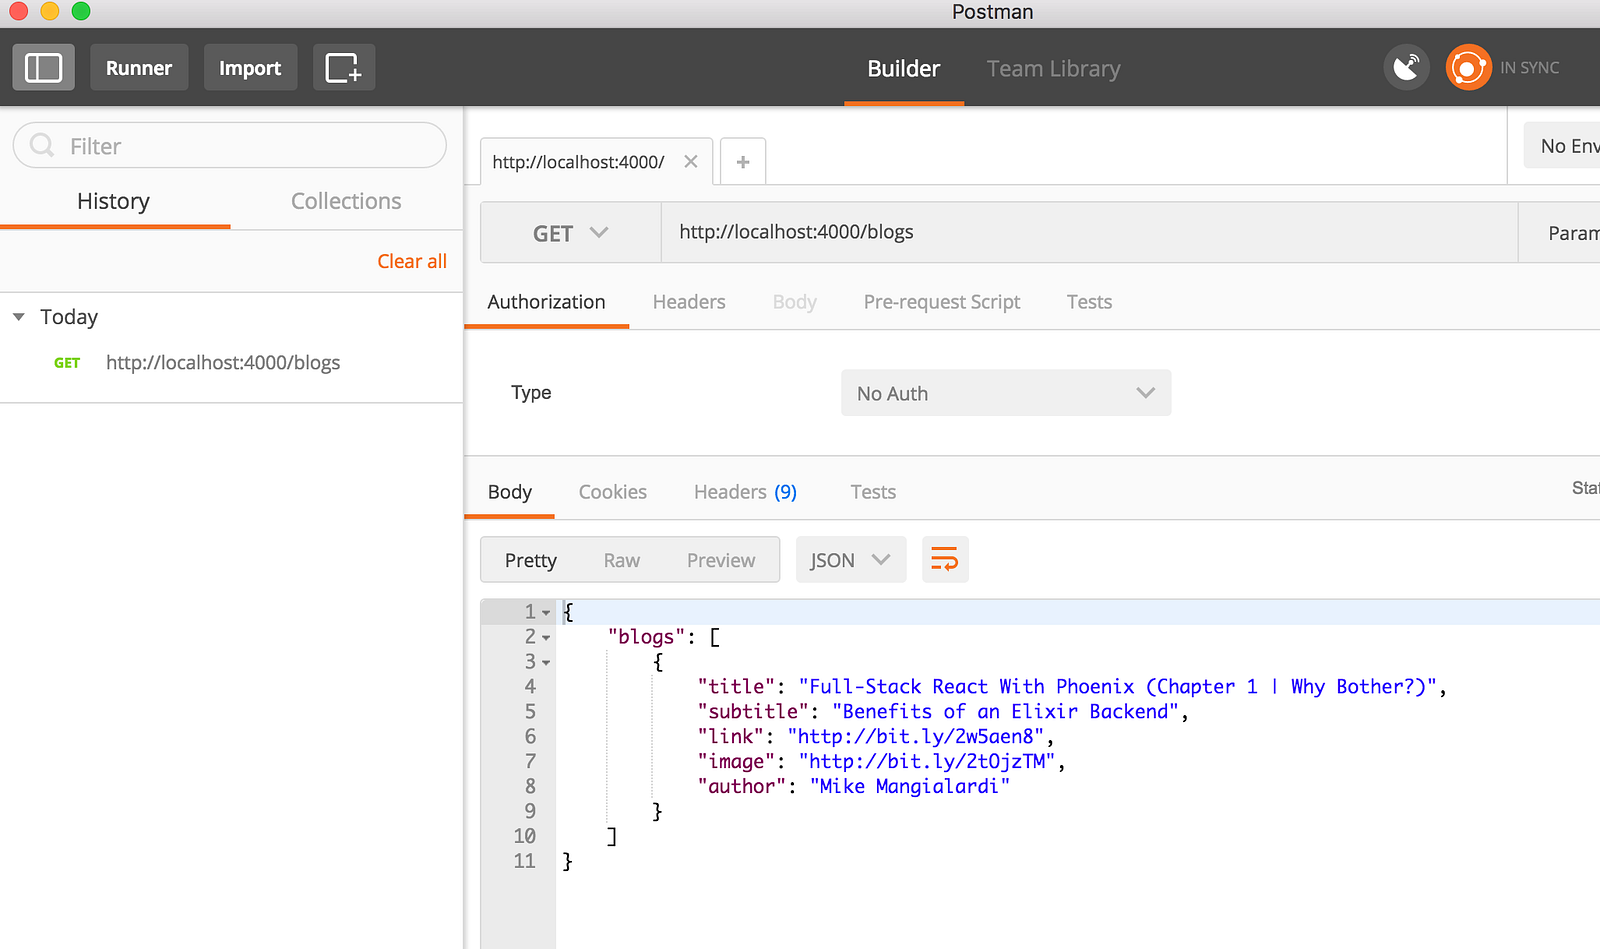The width and height of the screenshot is (1600, 949).
Task: Open the request Tests tab
Action: coord(1089,302)
